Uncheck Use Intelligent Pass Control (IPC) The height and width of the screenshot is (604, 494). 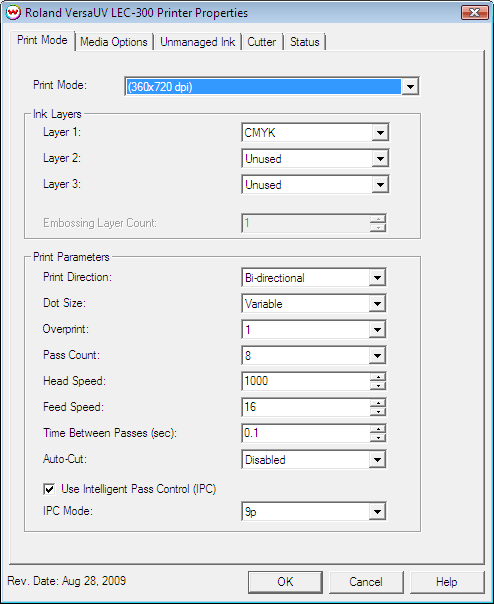(x=49, y=489)
